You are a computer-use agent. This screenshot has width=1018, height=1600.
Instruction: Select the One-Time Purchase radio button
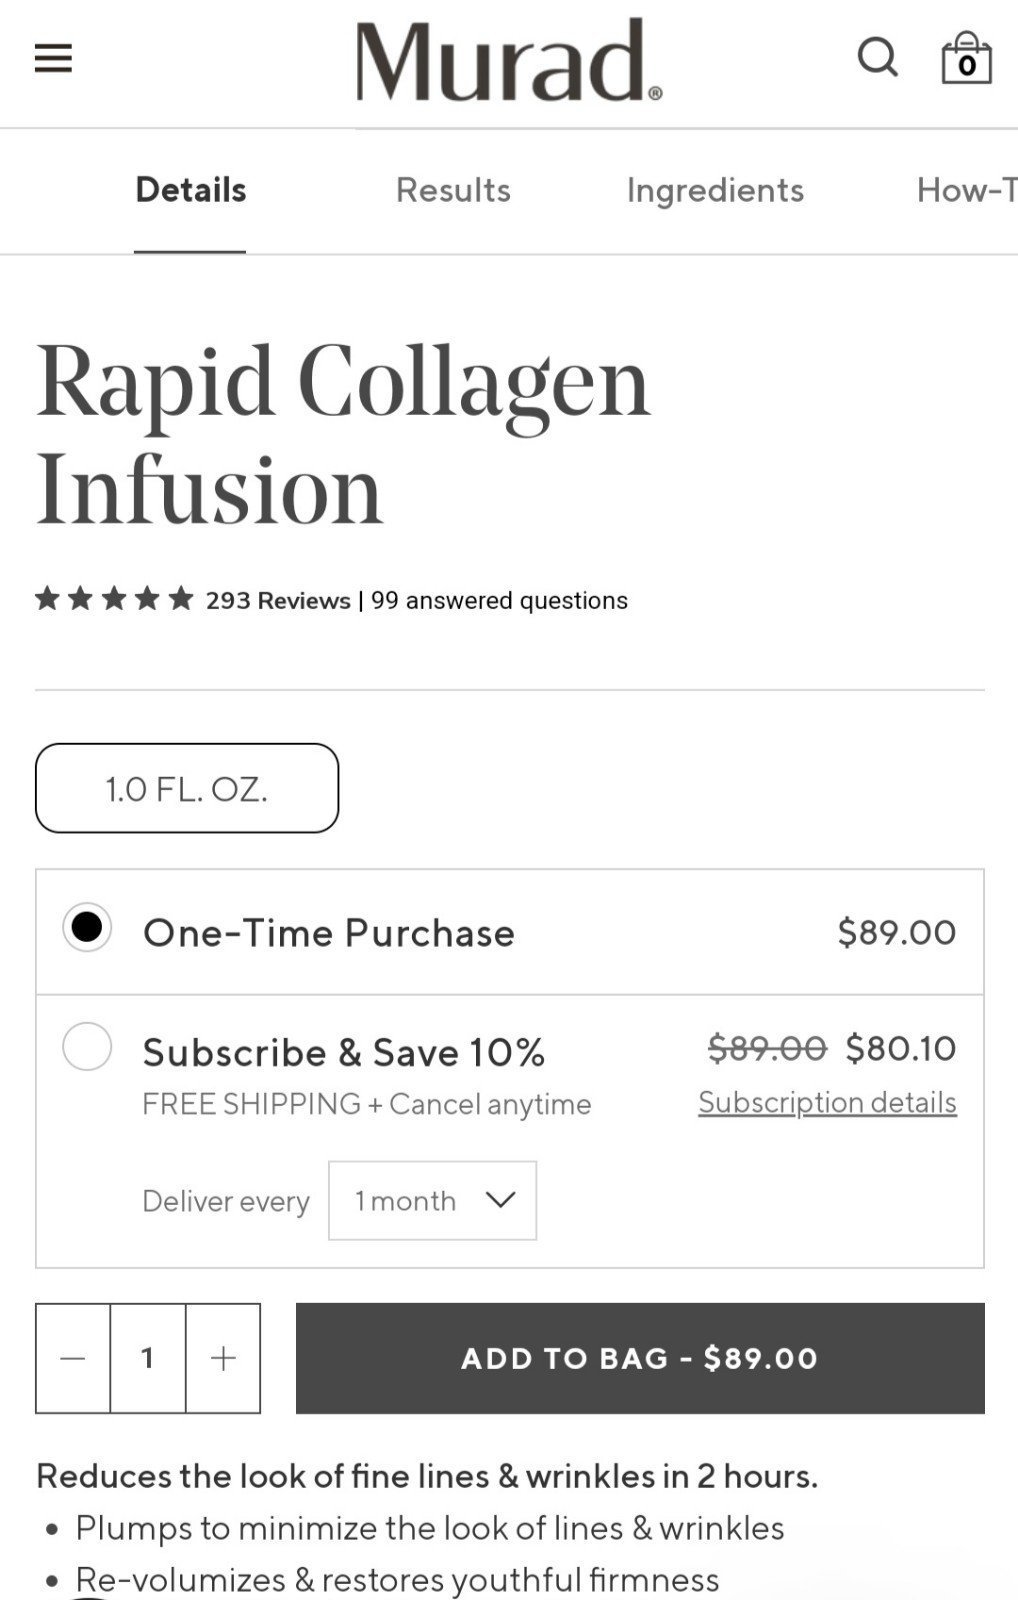87,928
